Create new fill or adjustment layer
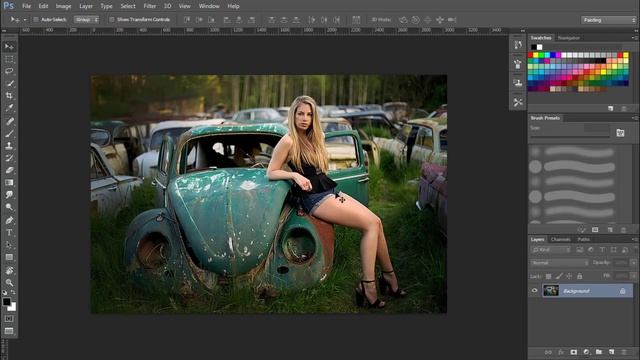This screenshot has height=360, width=640. [586, 352]
